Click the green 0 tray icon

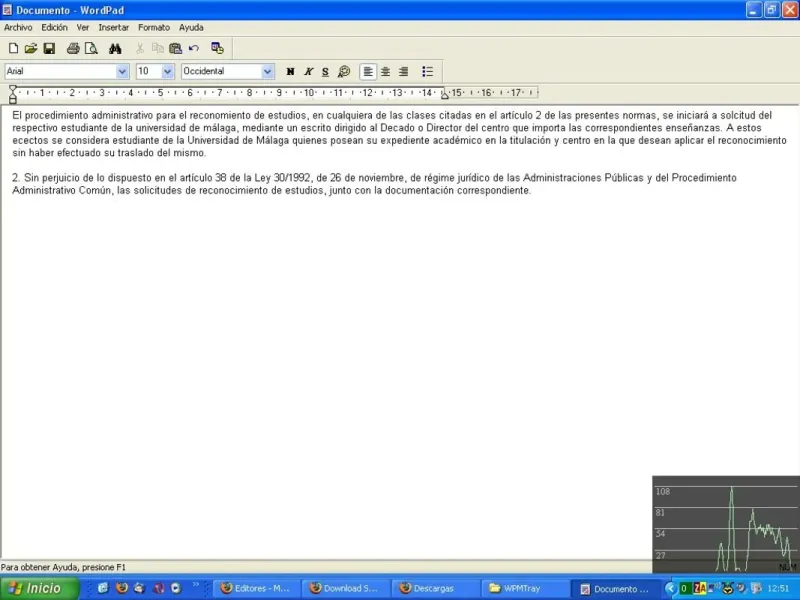point(684,588)
